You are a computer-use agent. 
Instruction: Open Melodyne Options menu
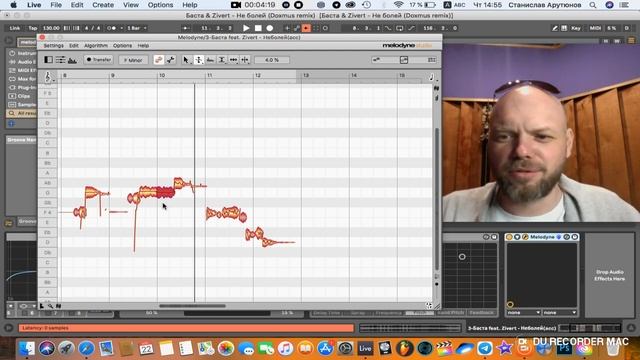(122, 46)
